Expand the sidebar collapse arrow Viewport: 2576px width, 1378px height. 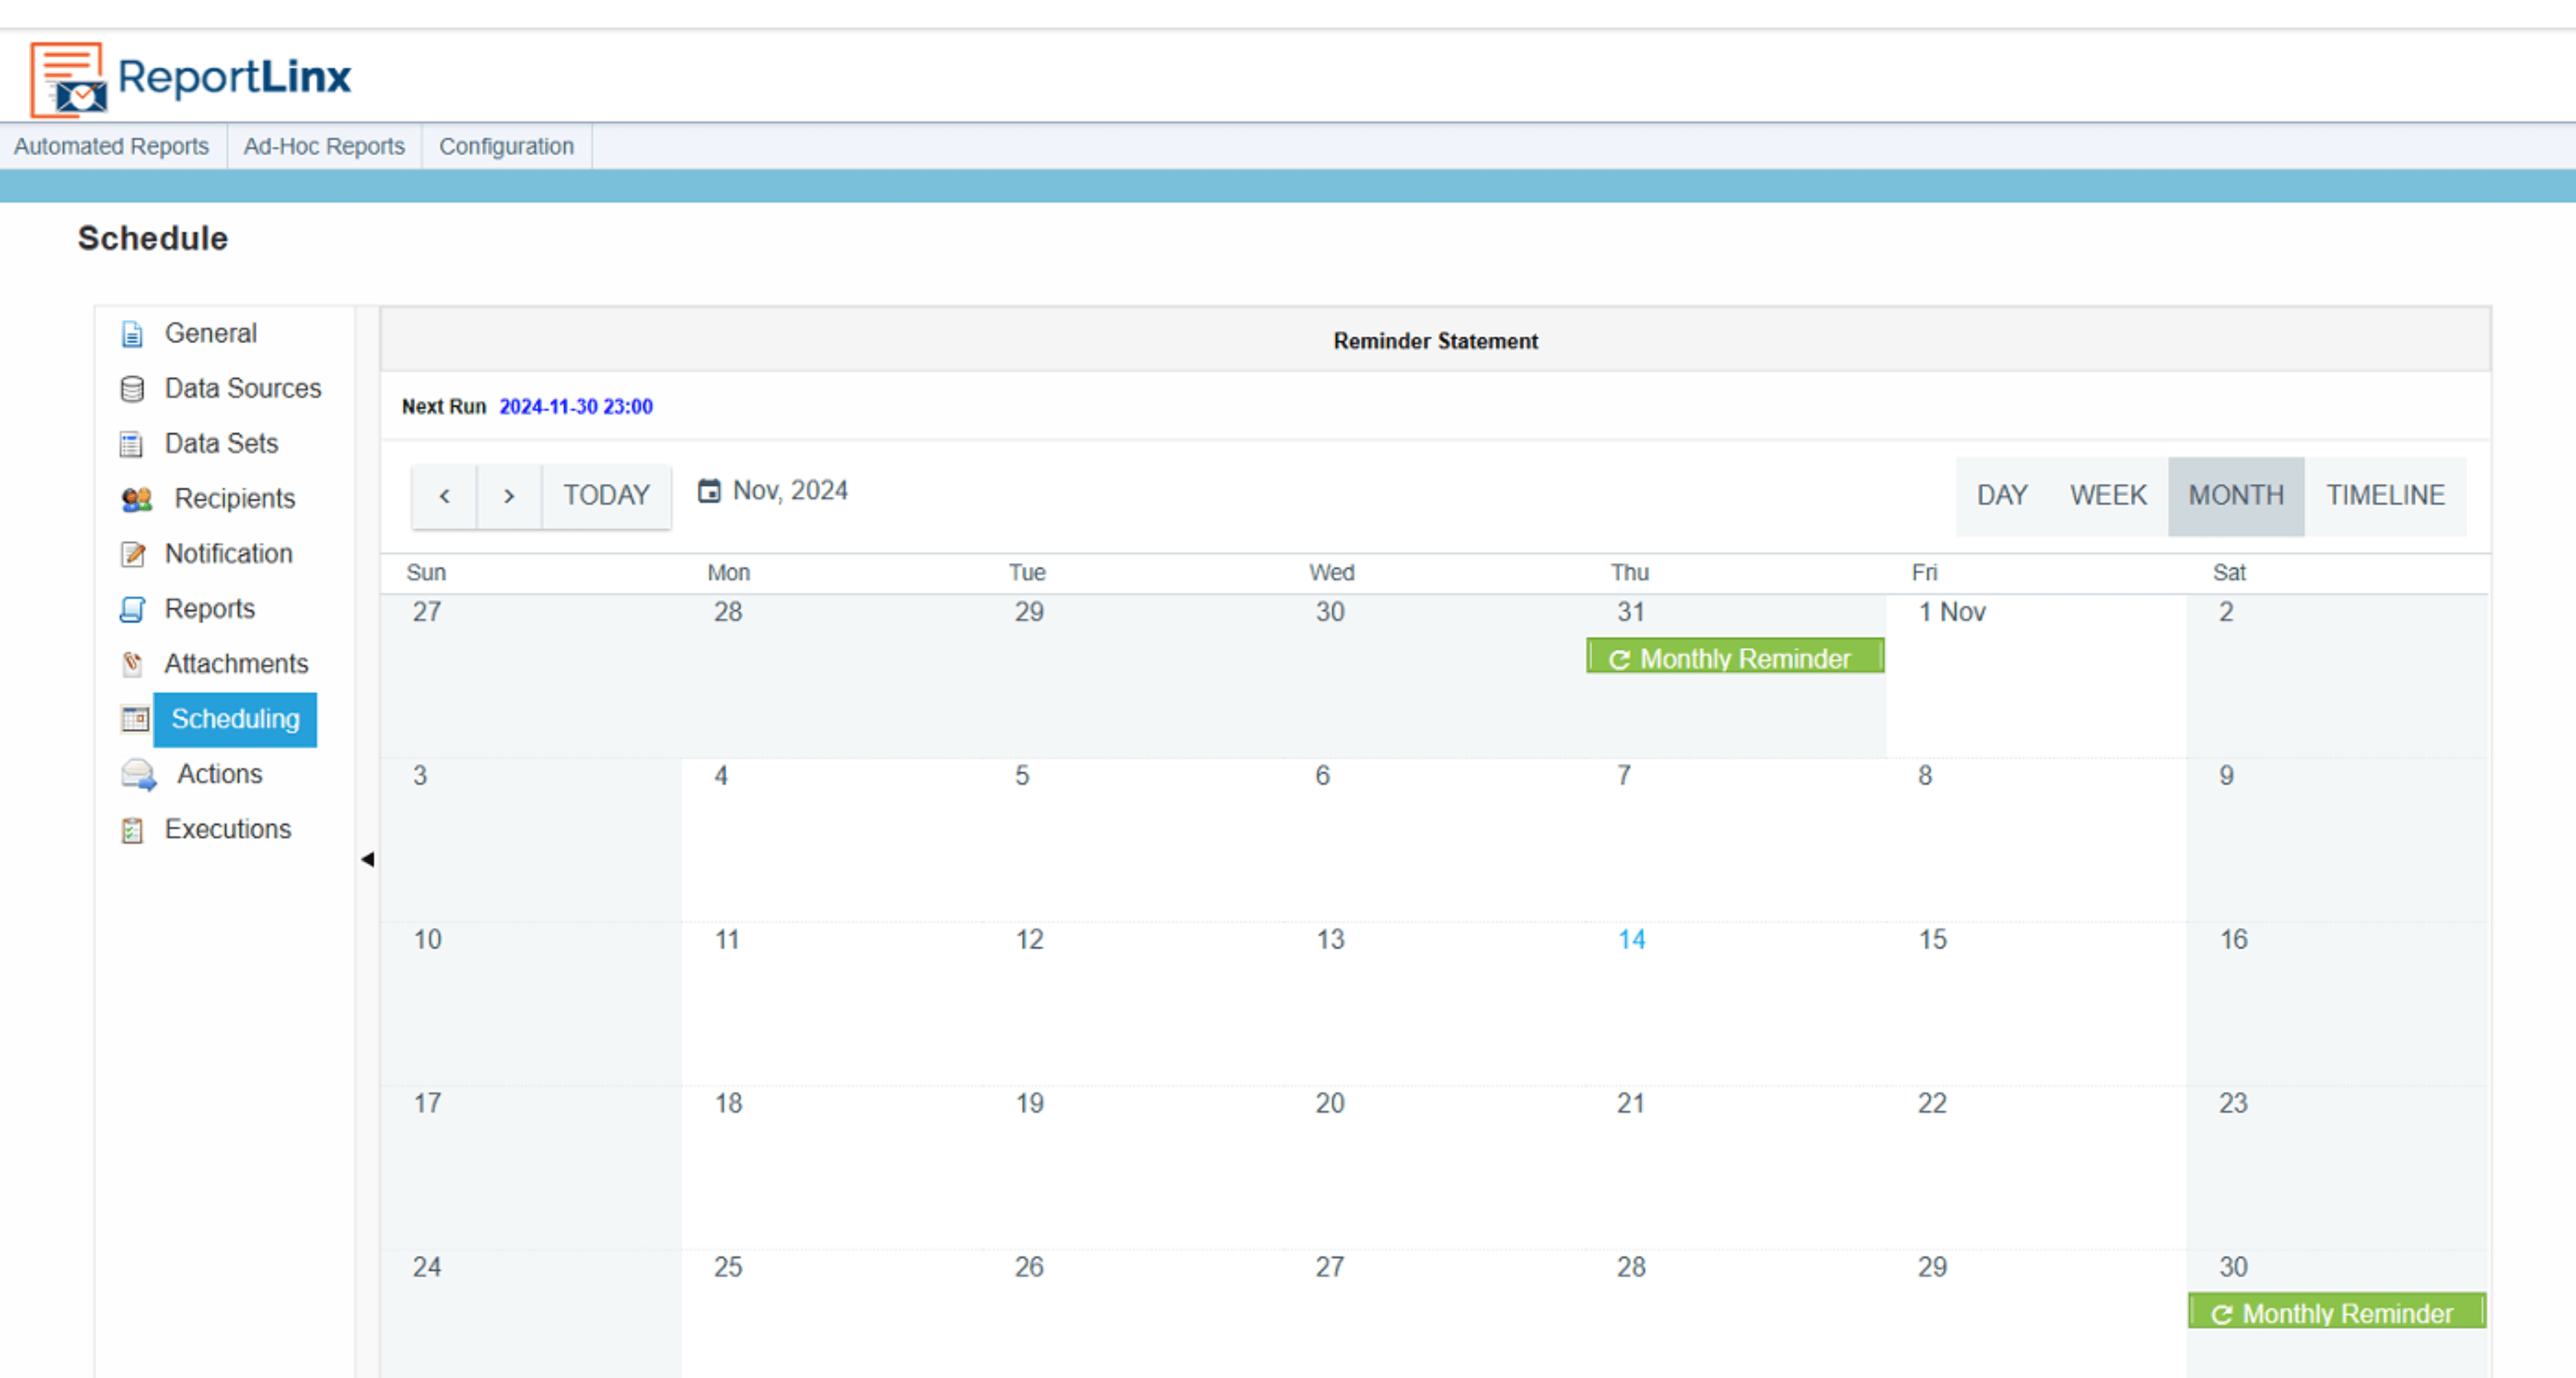366,858
